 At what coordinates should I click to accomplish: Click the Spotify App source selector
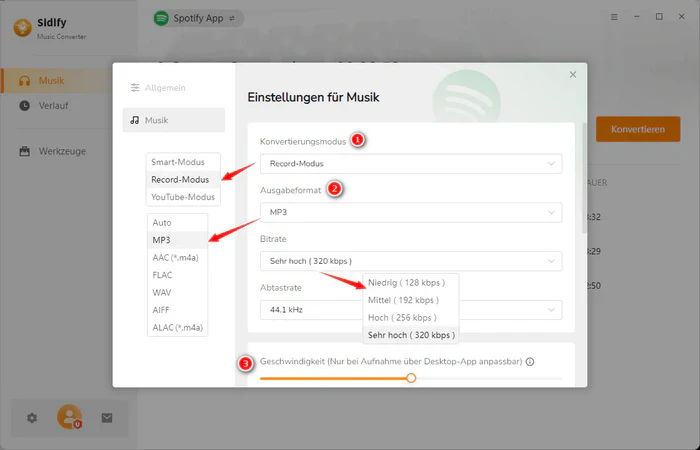[x=198, y=18]
